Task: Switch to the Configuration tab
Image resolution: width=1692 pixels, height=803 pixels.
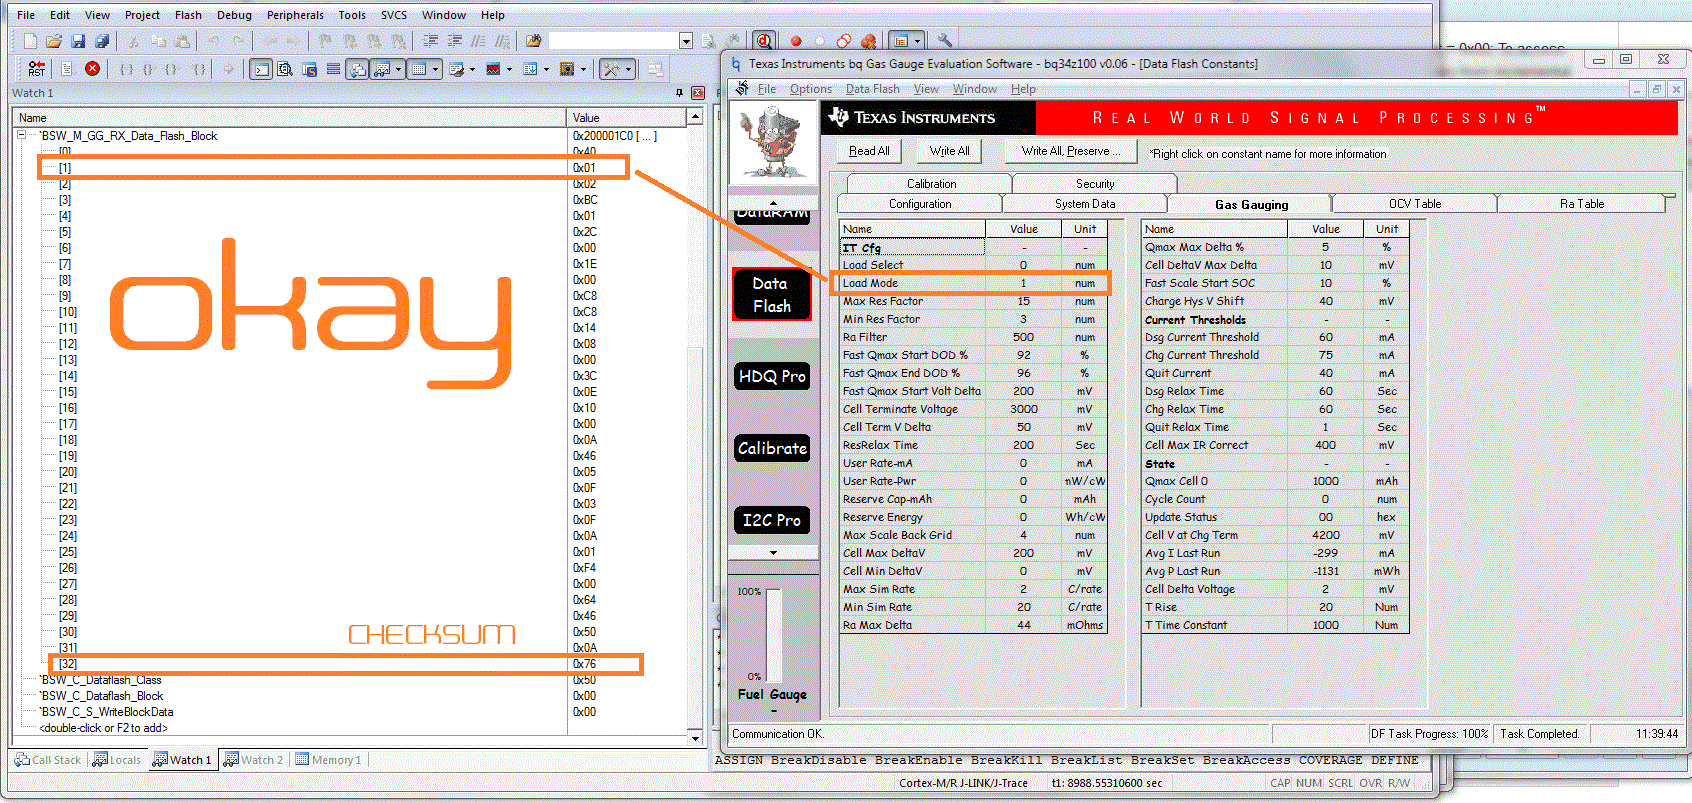Action: [920, 204]
